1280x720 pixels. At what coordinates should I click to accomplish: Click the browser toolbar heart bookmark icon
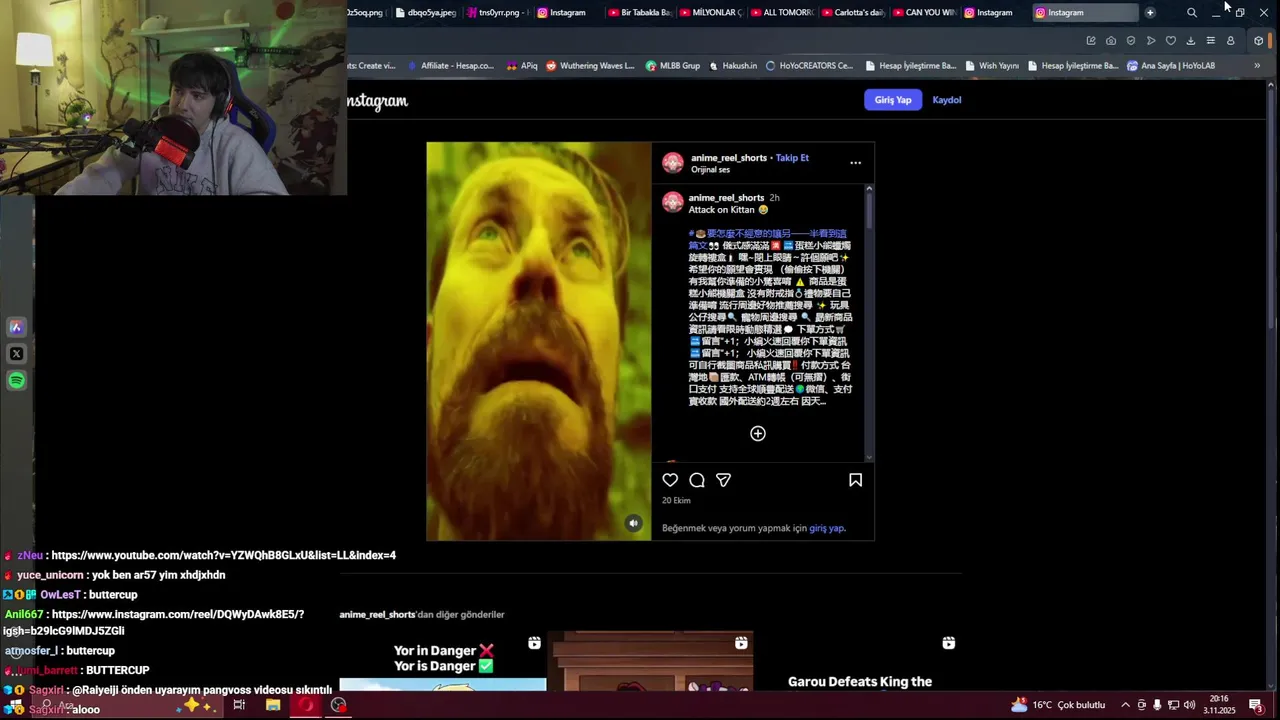(1171, 41)
